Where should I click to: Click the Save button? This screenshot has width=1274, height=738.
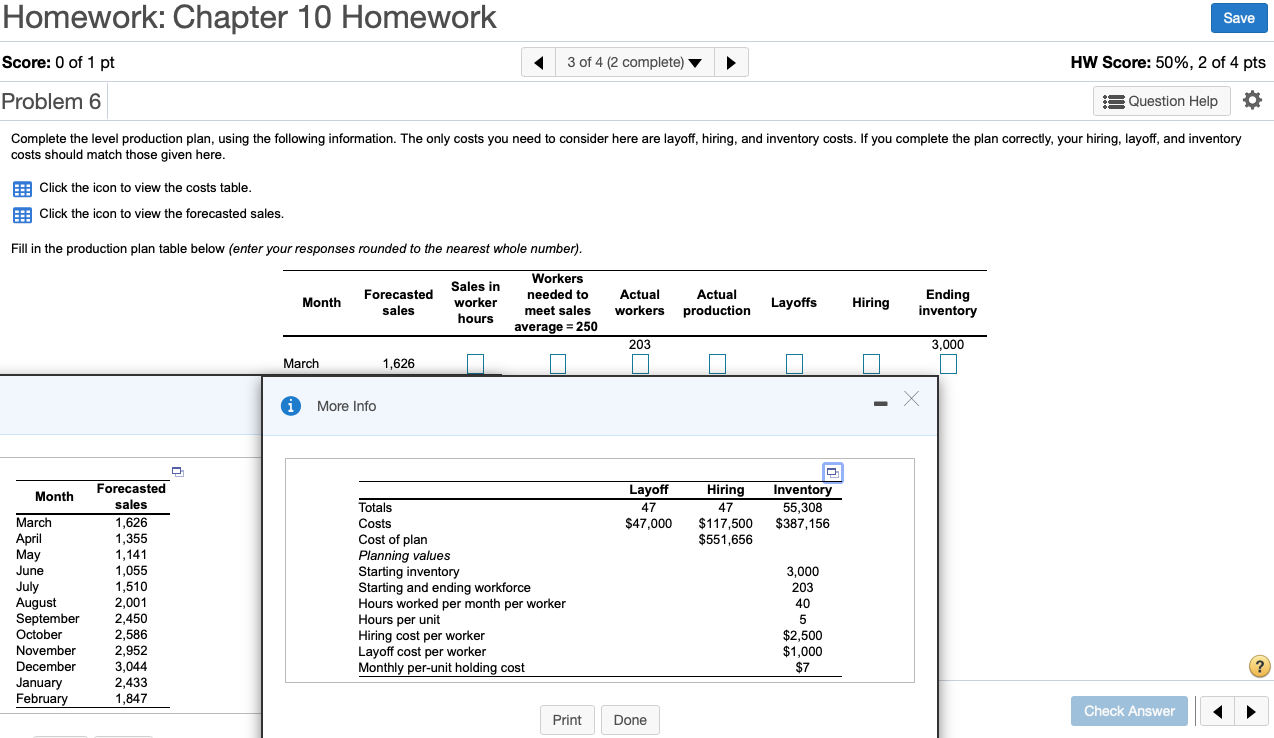tap(1239, 18)
